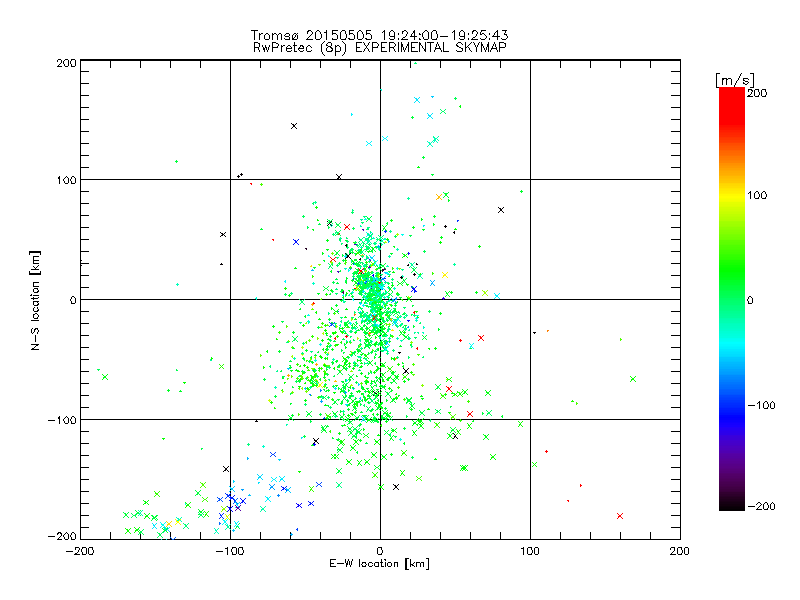This screenshot has width=800, height=600.
Task: Click the isolated red X marker in southeast quadrant
Action: pos(620,516)
